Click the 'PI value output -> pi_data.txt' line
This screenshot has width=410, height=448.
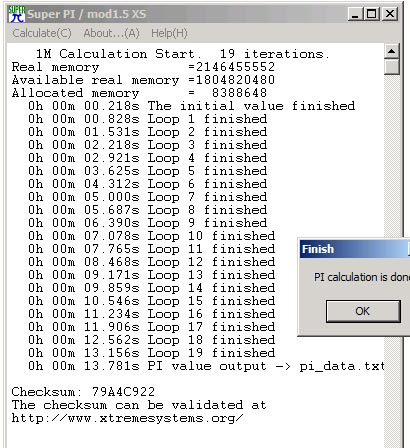(x=206, y=366)
